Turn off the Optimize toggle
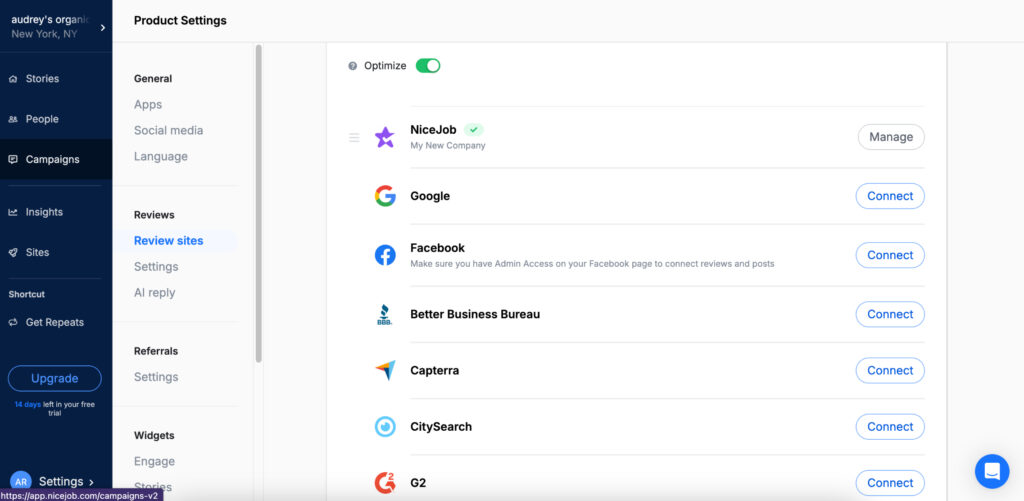 pos(428,66)
